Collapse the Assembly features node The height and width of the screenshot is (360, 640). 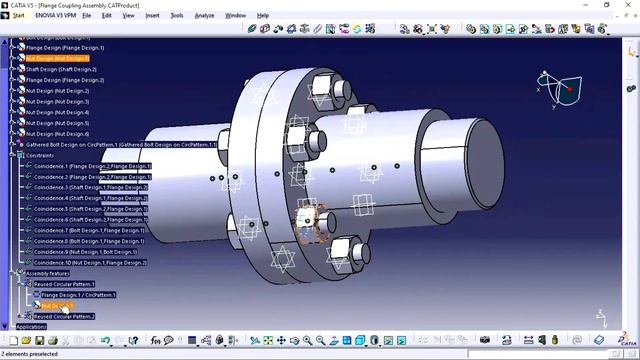(x=12, y=273)
